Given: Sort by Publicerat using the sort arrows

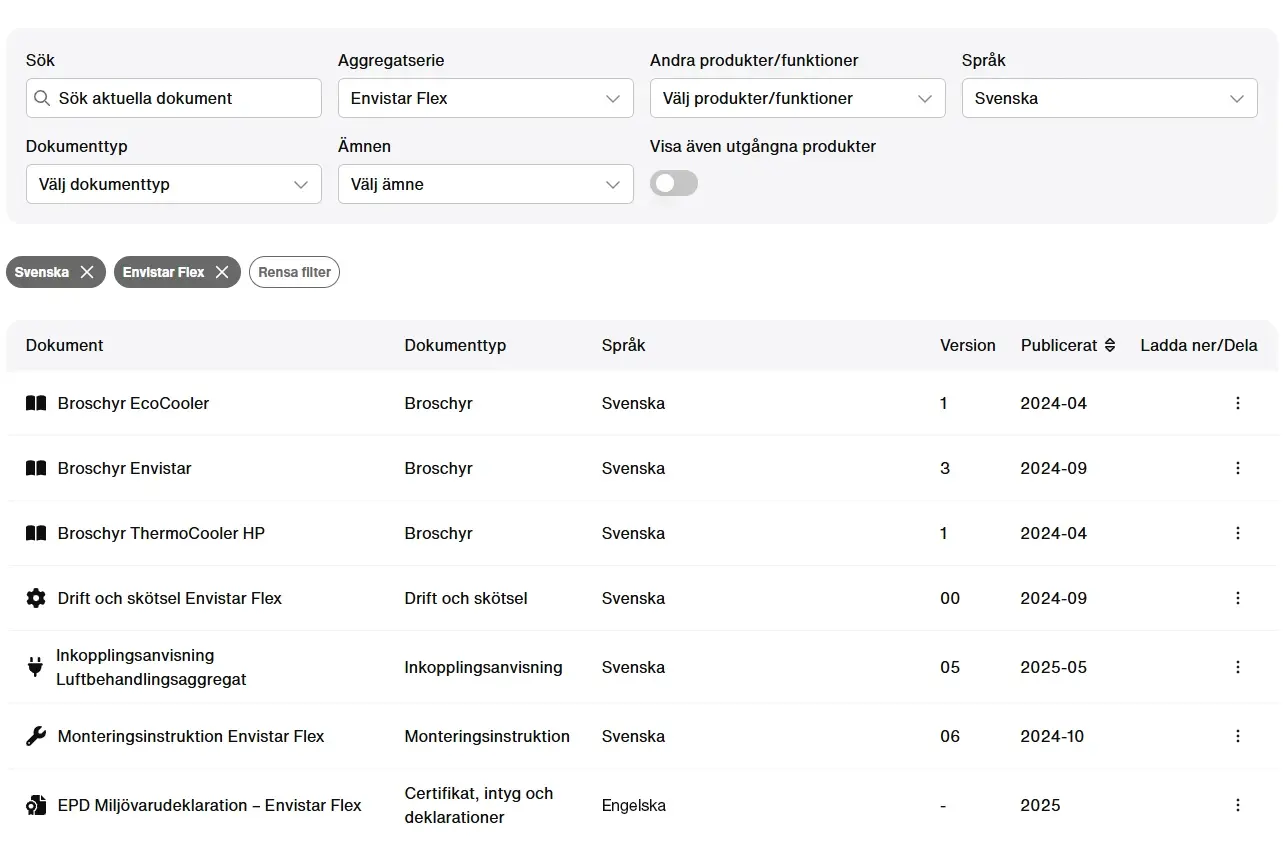Looking at the screenshot, I should (1109, 345).
